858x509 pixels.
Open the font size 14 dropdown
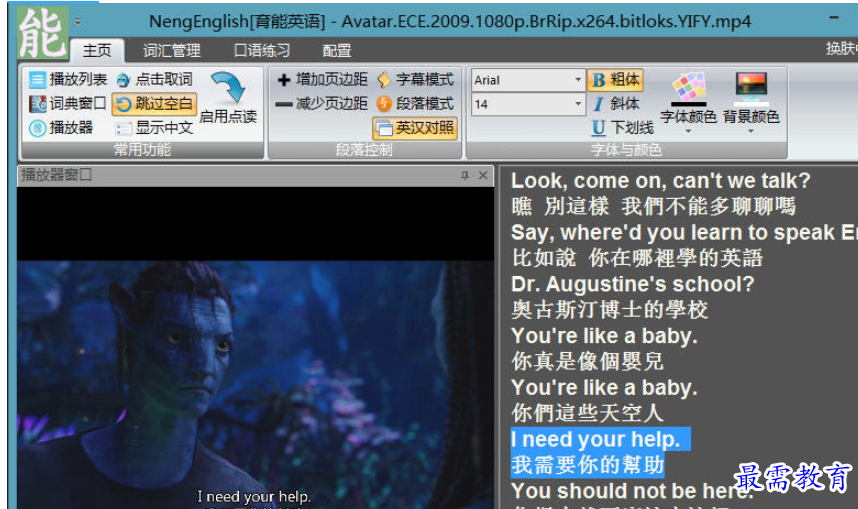578,104
